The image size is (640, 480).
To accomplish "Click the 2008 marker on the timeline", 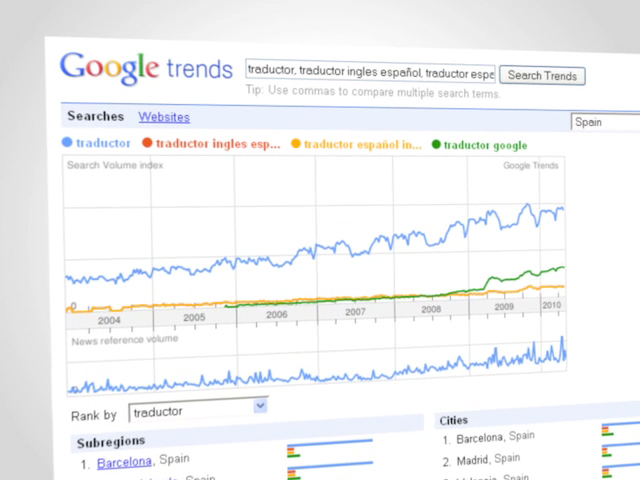I will 431,309.
